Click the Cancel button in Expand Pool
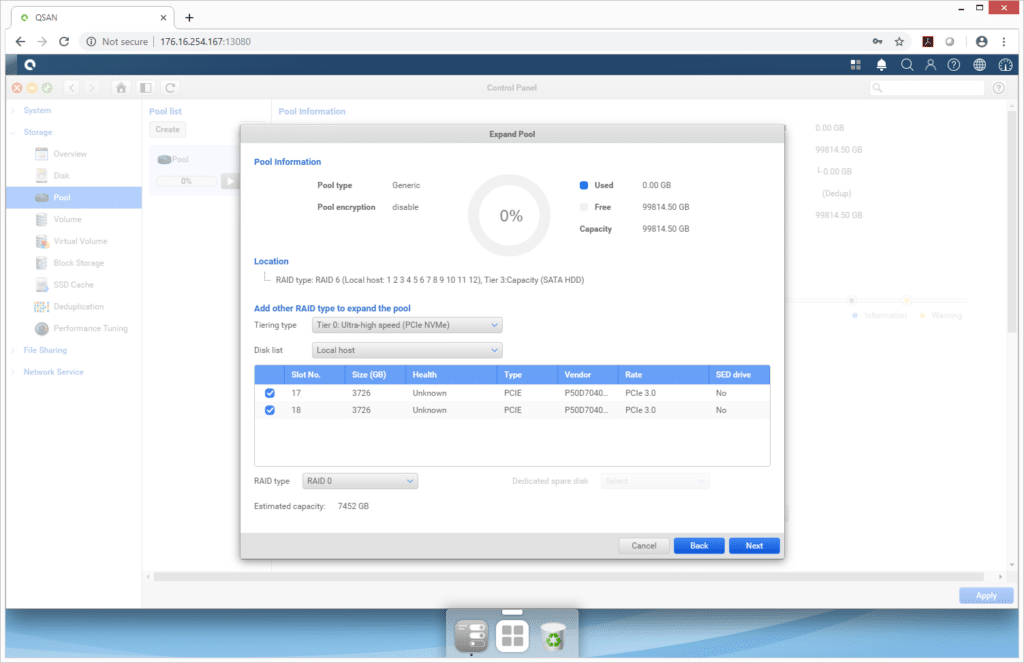1024x663 pixels. click(x=643, y=545)
